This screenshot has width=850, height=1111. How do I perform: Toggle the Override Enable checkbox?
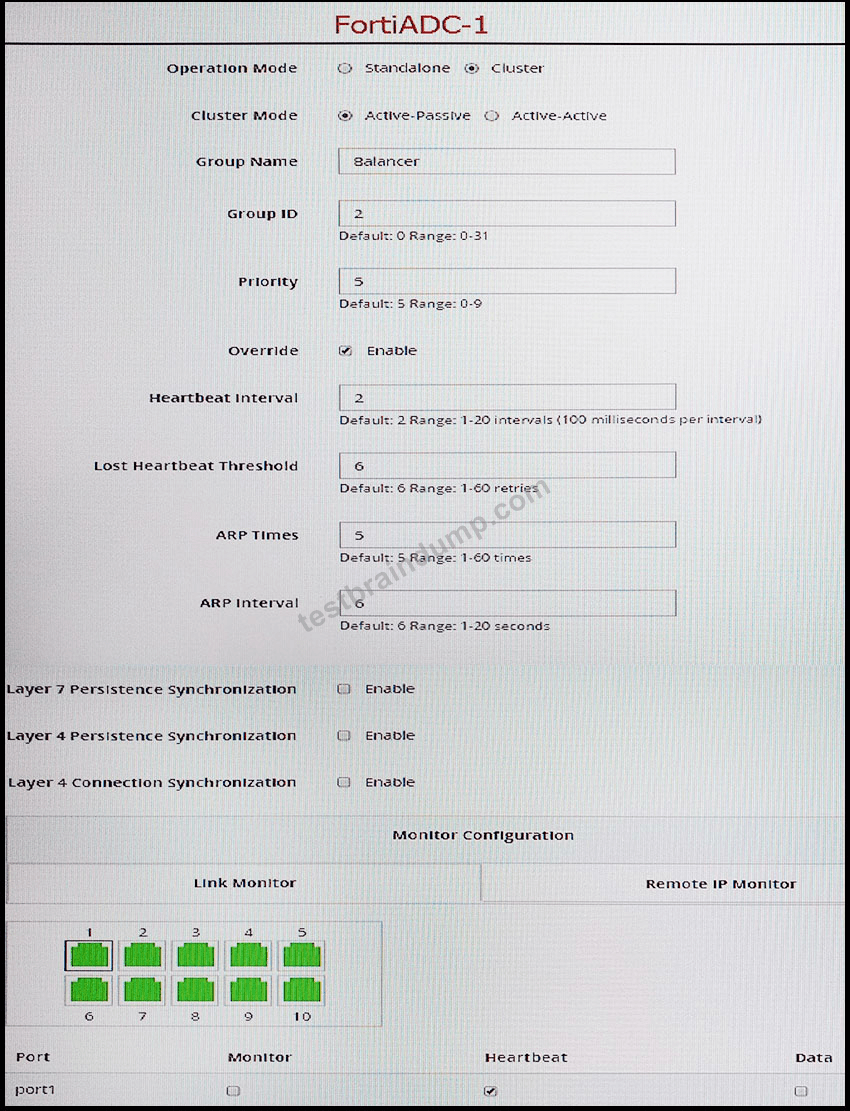pyautogui.click(x=345, y=351)
